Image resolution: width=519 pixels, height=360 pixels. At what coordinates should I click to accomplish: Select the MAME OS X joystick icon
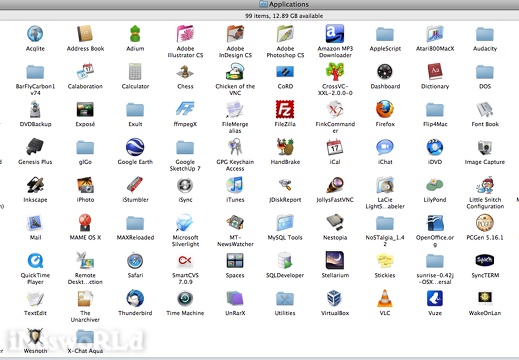click(85, 223)
